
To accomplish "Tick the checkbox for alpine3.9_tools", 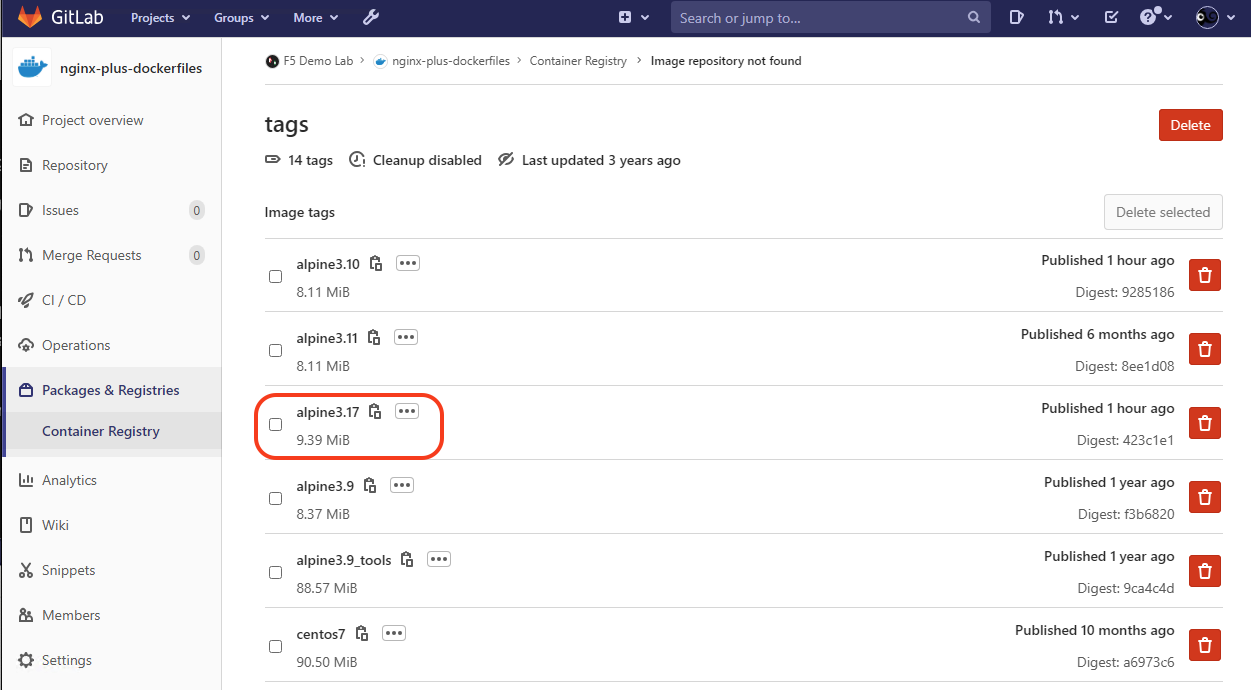I will (x=276, y=572).
